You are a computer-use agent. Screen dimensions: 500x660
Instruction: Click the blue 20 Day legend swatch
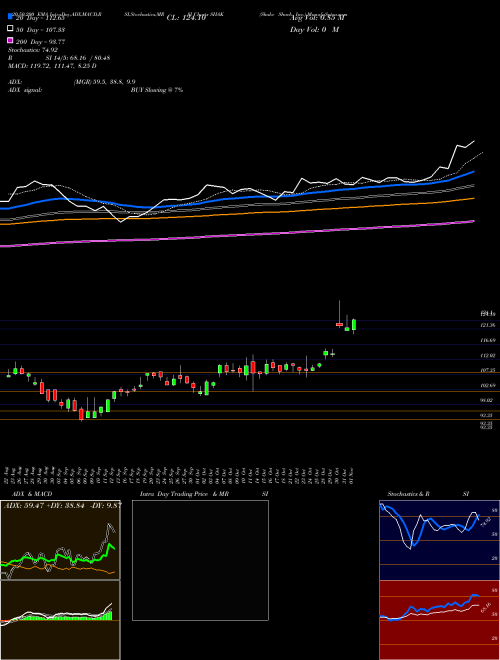tap(10, 17)
